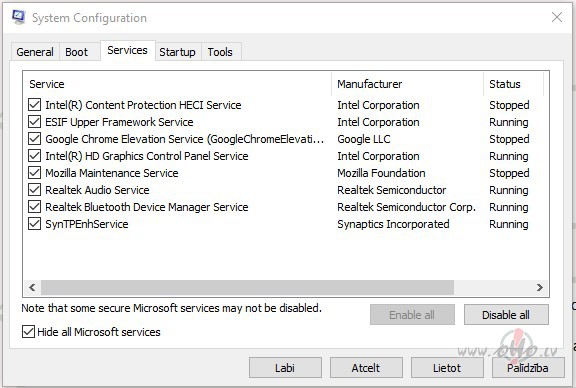The height and width of the screenshot is (388, 576).
Task: Toggle Google Chrome Elevation Service checkbox
Action: pyautogui.click(x=35, y=139)
